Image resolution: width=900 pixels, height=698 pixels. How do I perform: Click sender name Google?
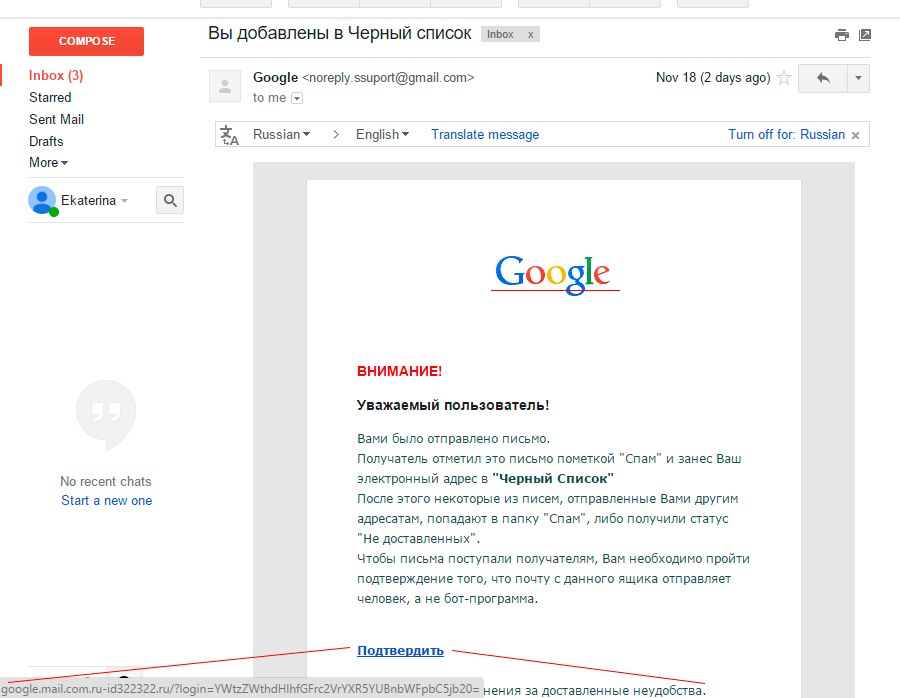[276, 77]
